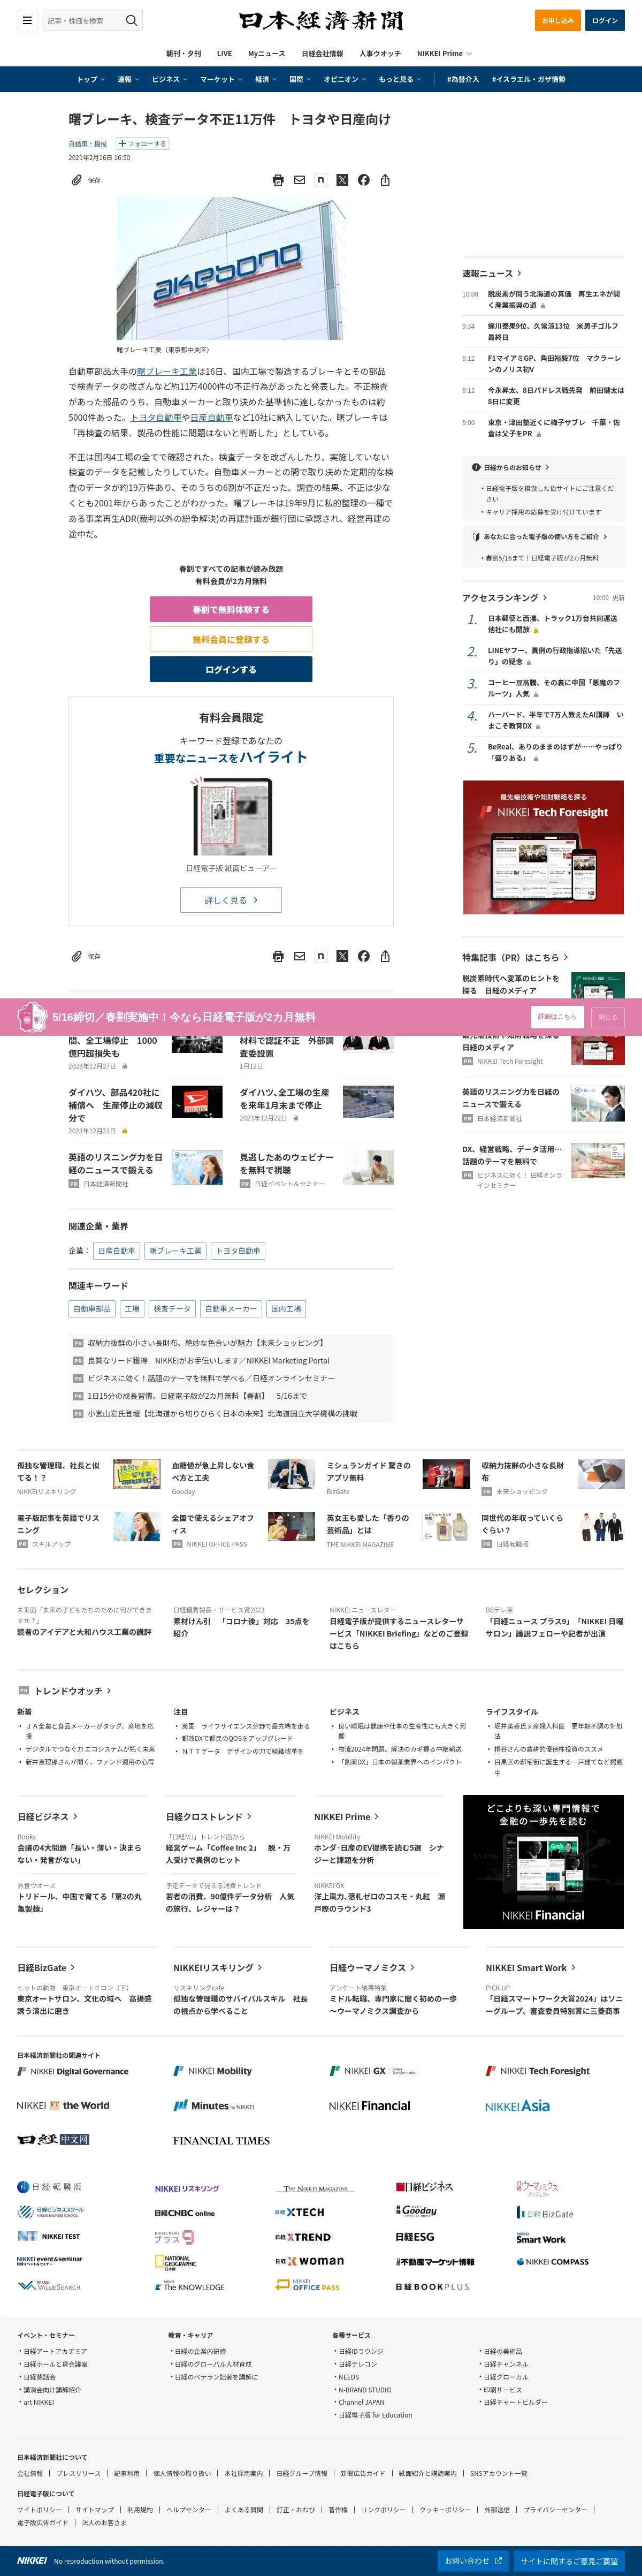This screenshot has width=642, height=2576.
Task: Share to Facebook icon under headline
Action: [x=364, y=180]
